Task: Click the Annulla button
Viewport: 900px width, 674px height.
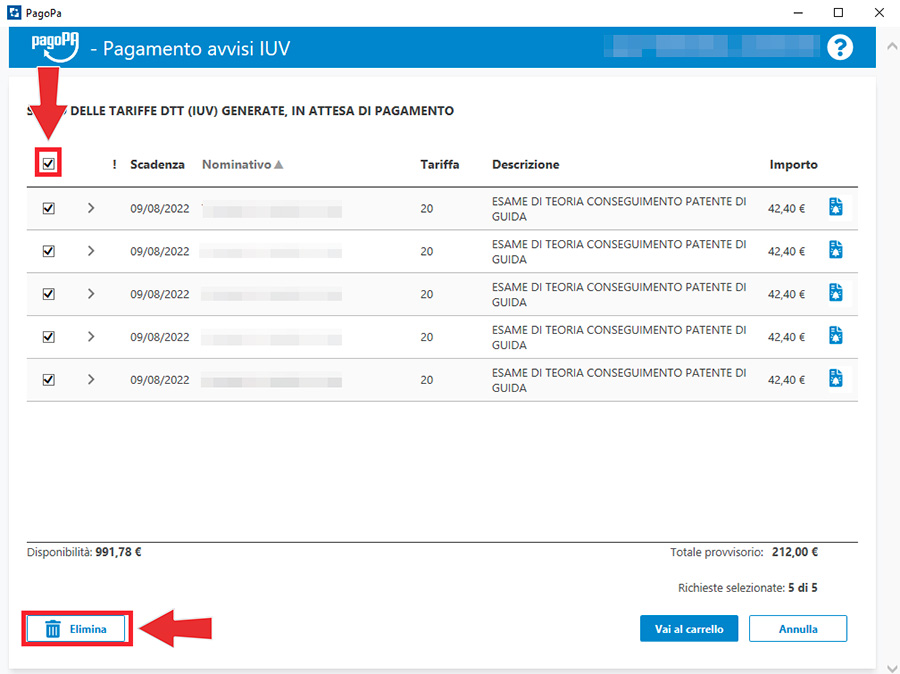Action: [798, 628]
